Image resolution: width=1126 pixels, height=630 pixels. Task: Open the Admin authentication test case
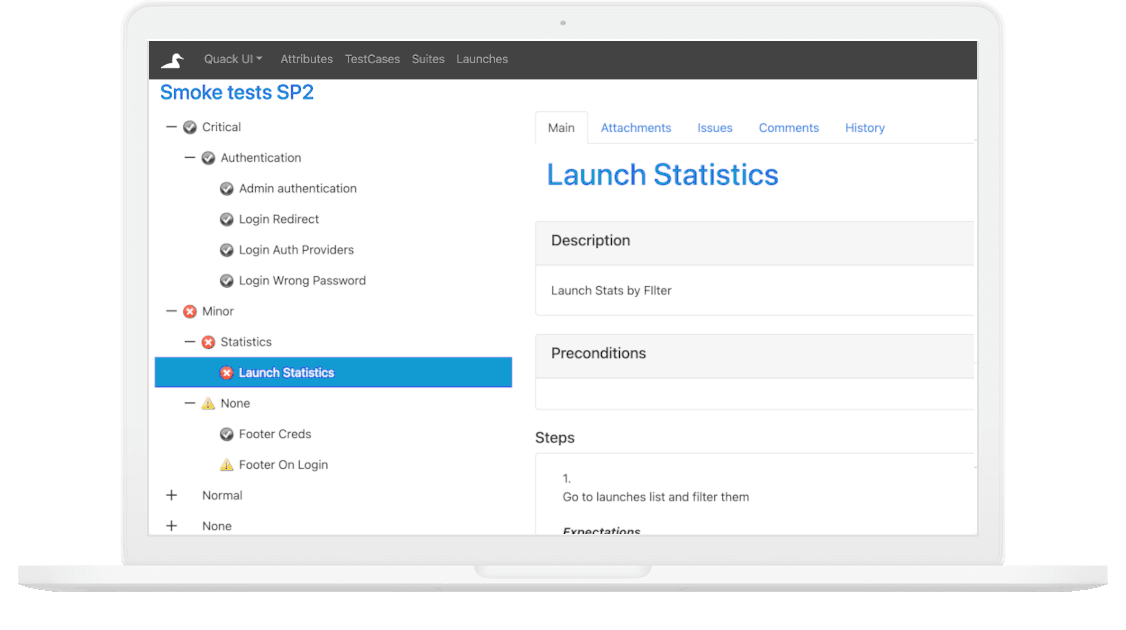click(x=297, y=188)
